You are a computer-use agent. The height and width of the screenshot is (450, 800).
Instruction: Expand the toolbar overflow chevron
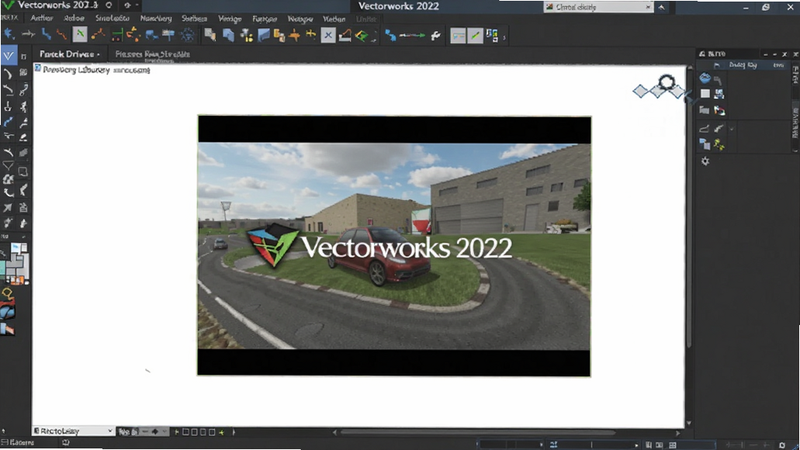[x=505, y=37]
